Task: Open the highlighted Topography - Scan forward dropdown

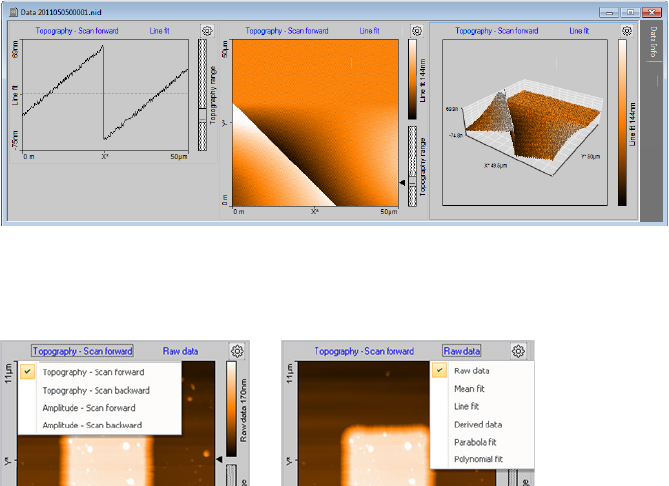Action: click(x=82, y=351)
